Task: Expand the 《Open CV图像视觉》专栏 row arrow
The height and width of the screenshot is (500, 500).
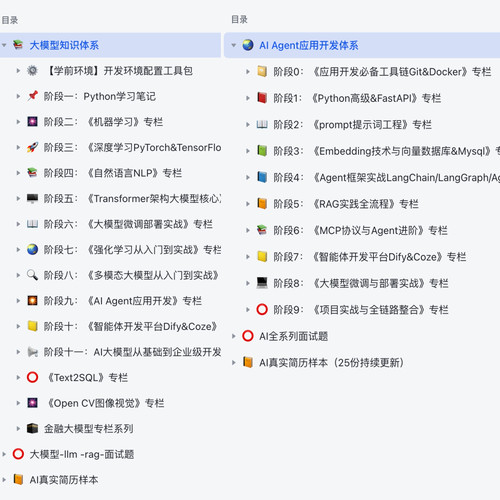Action: [18, 403]
